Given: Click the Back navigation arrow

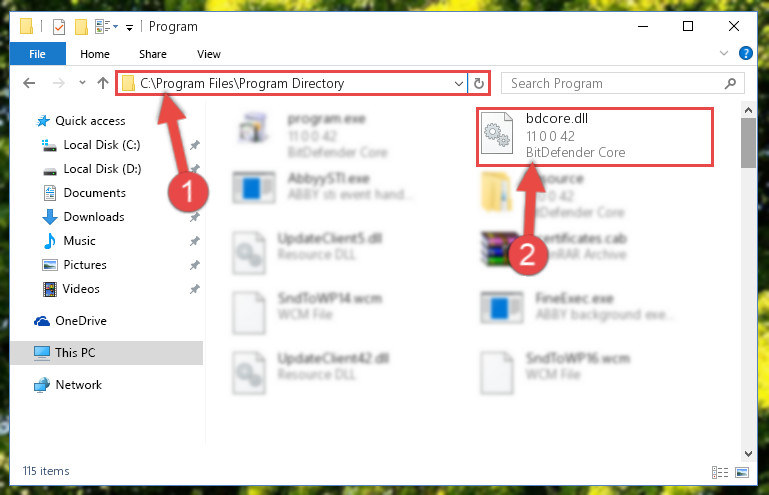Looking at the screenshot, I should coord(29,83).
